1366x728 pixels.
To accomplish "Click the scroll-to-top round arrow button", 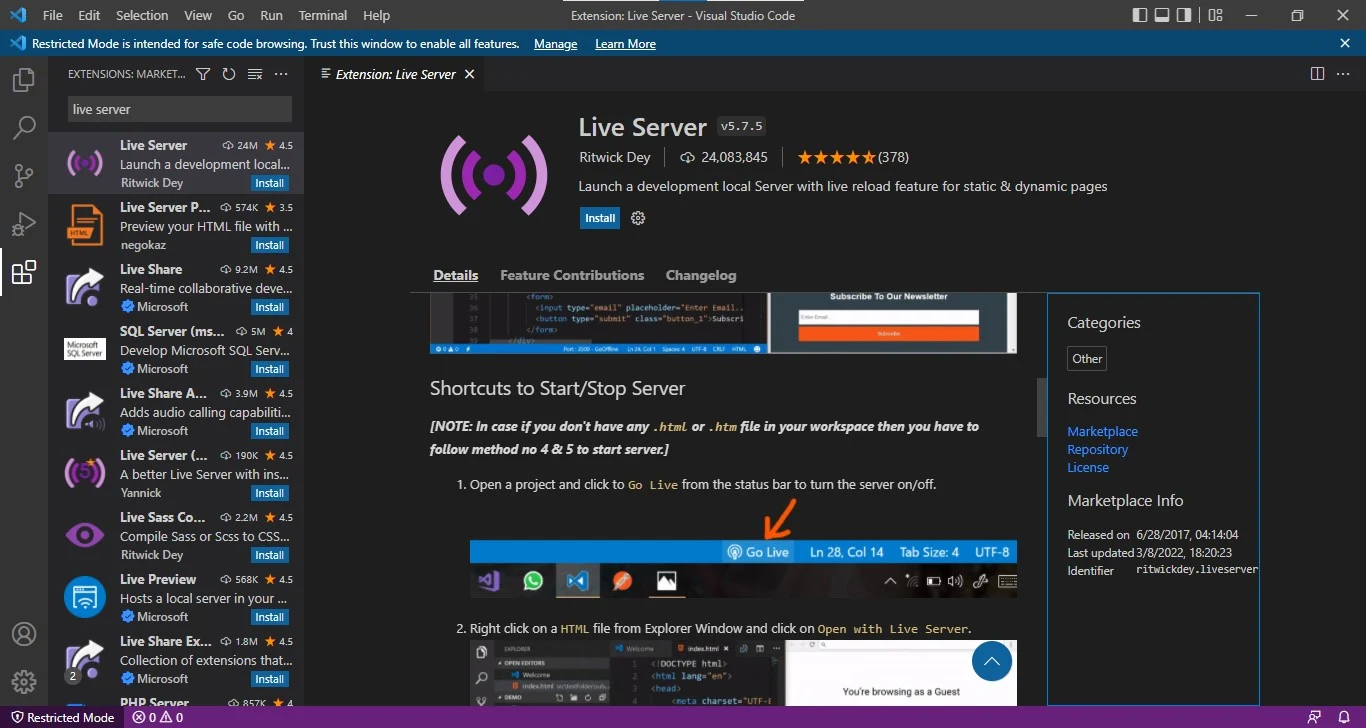I will pyautogui.click(x=992, y=661).
